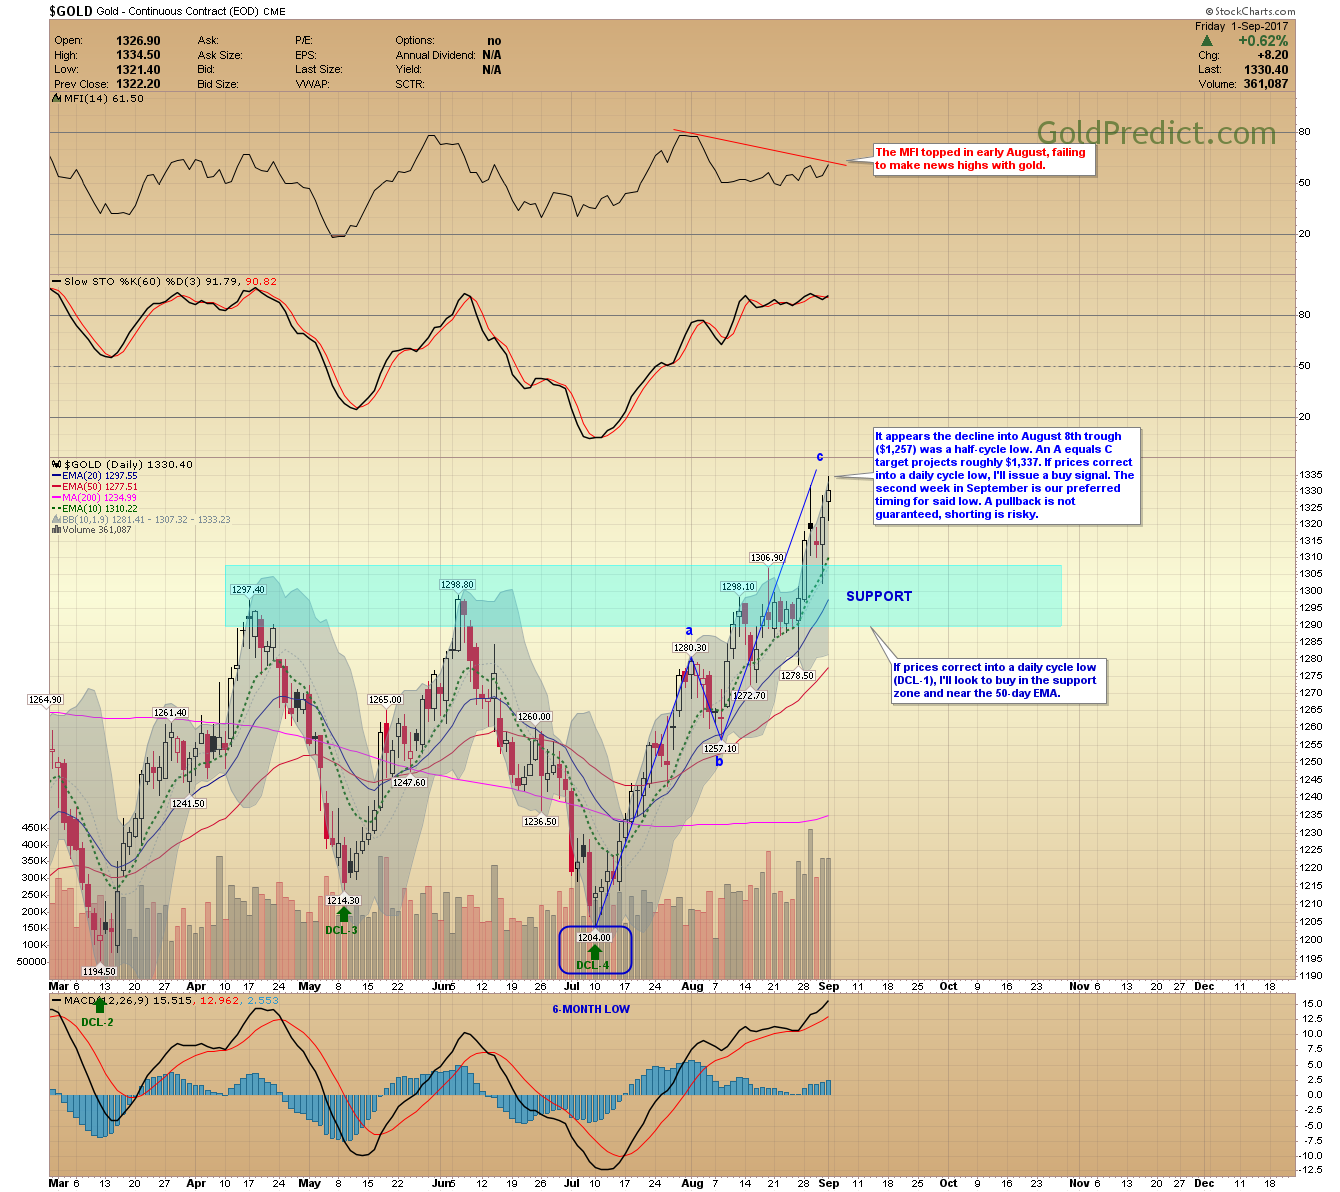Click the green arrow above DCL-4 label
1340x1192 pixels.
coord(594,951)
